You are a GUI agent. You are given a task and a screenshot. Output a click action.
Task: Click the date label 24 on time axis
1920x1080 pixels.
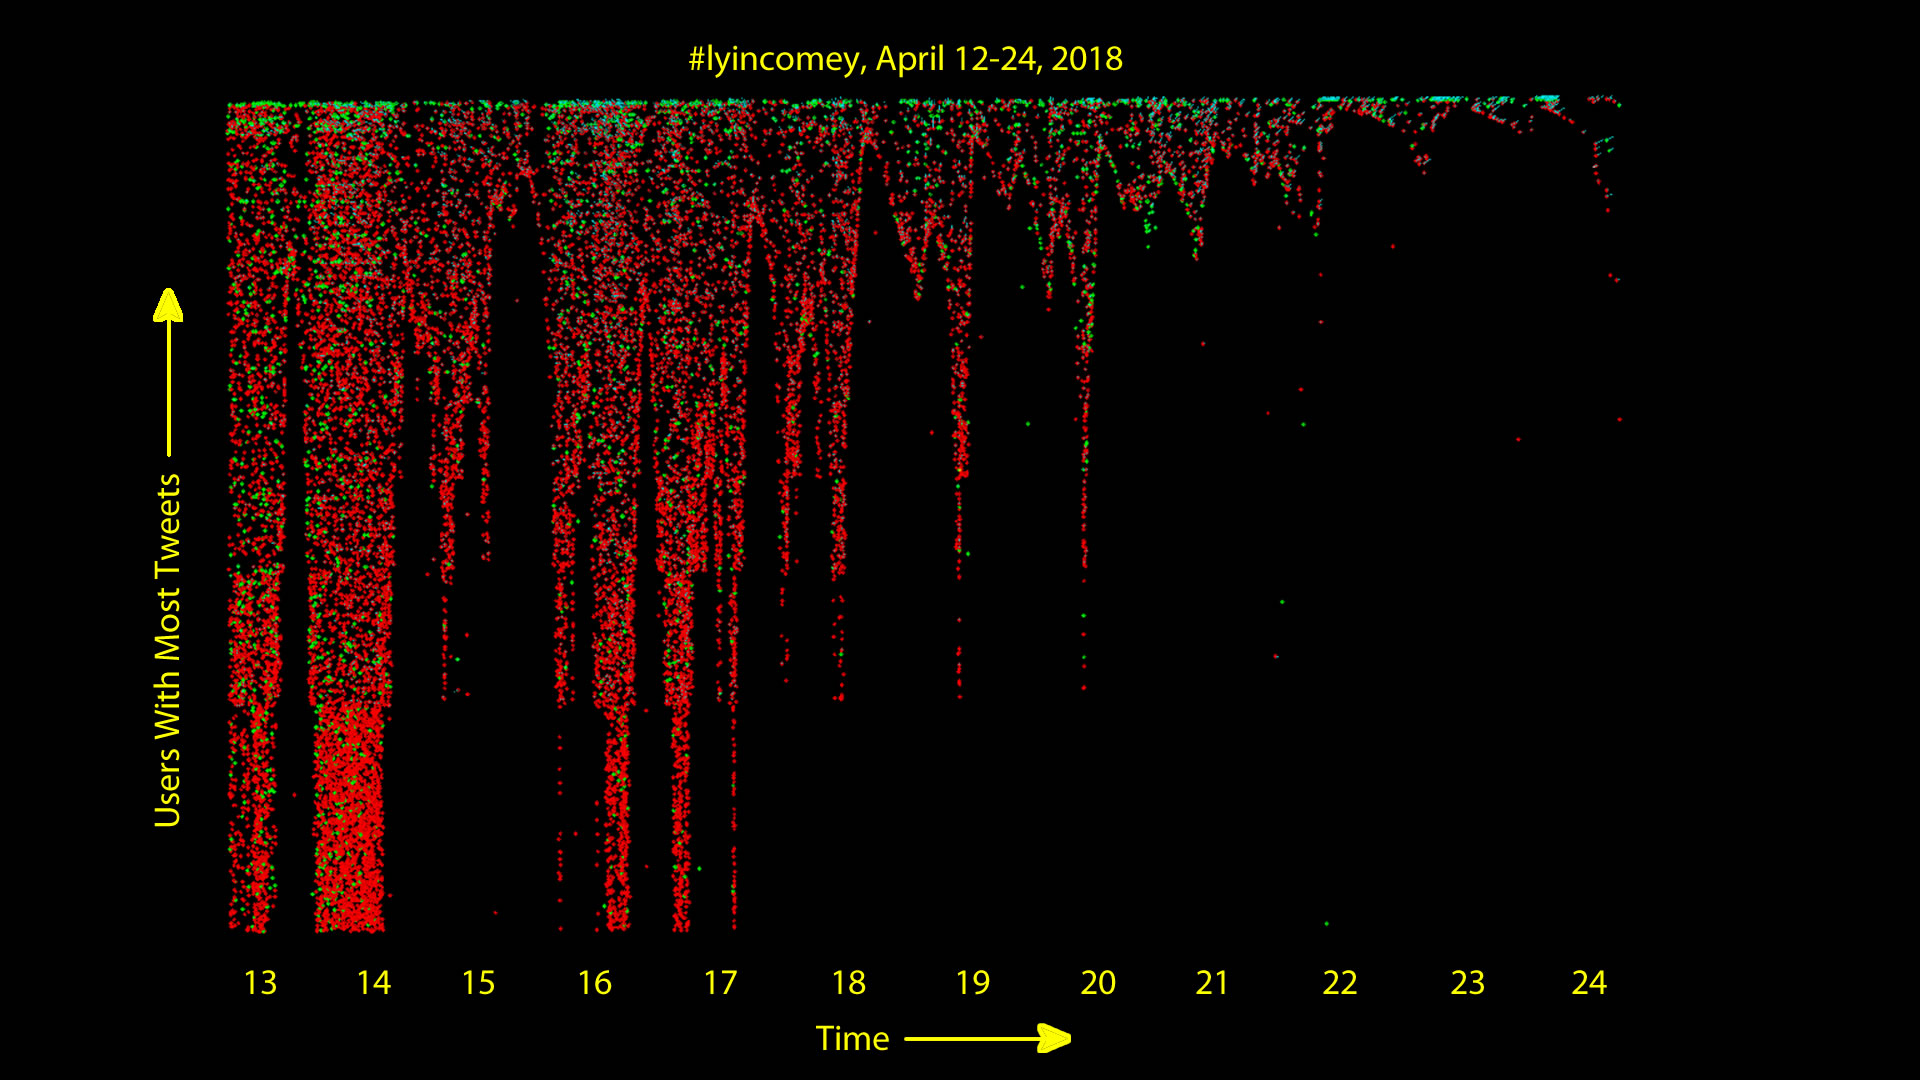pyautogui.click(x=1589, y=983)
